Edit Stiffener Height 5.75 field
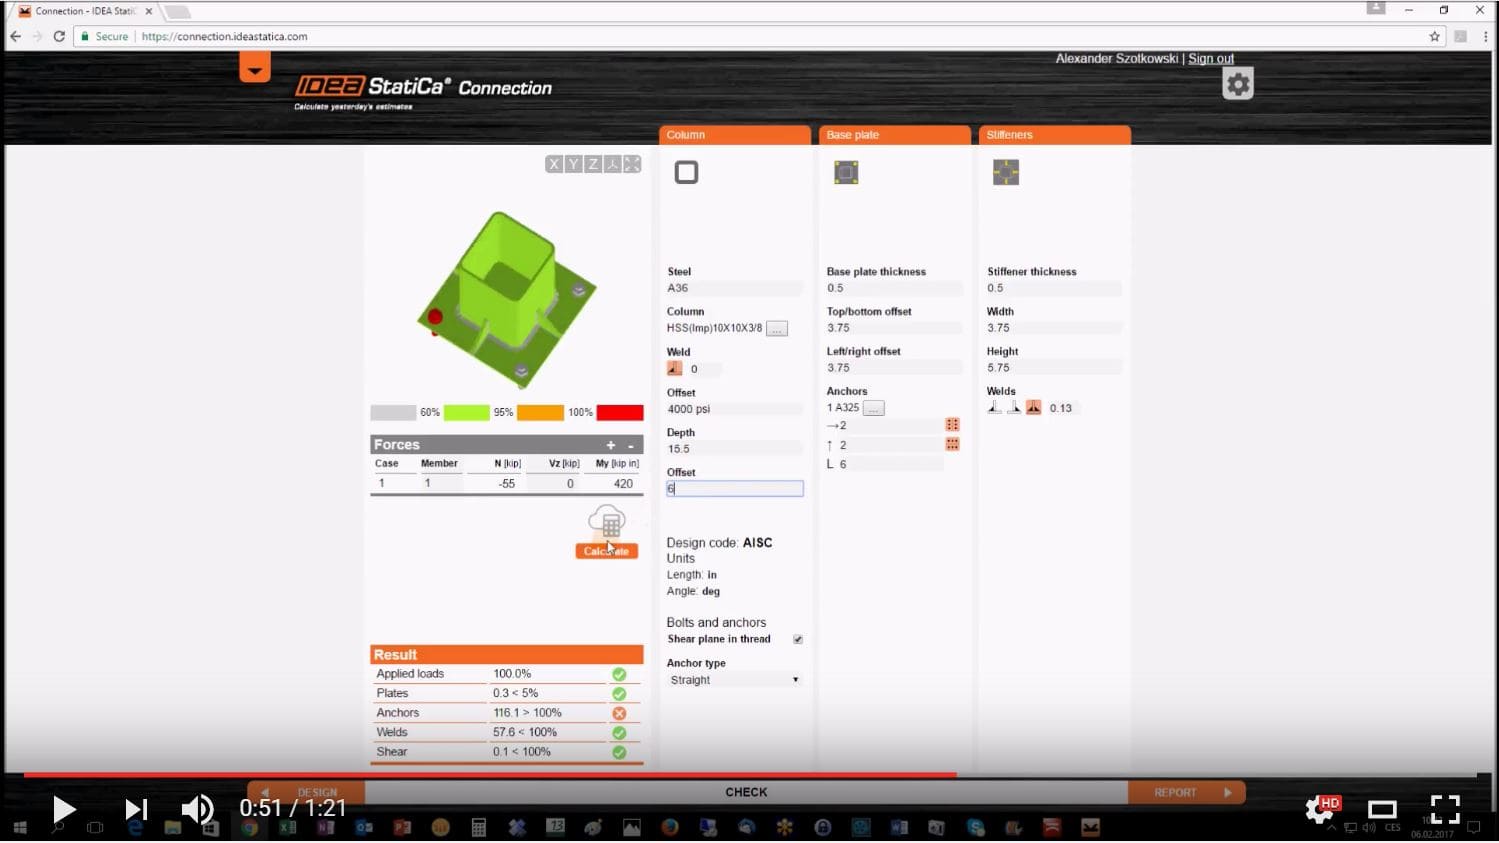Screen dimensions: 1499x843 pos(1055,368)
